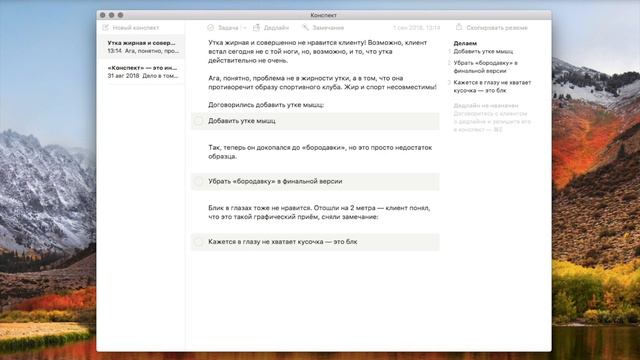
Task: Check the 'Кажется в глазу не хватает кусочка' task checkbox
Action: [x=198, y=242]
